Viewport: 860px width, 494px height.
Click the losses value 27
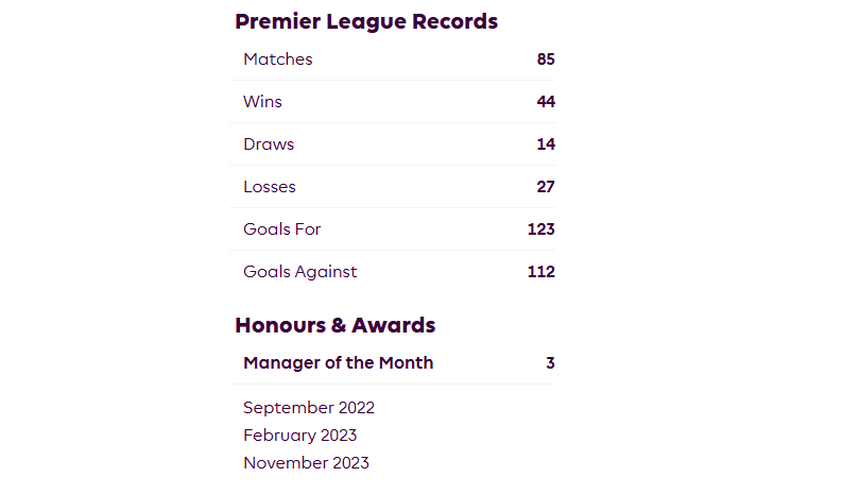(x=545, y=187)
